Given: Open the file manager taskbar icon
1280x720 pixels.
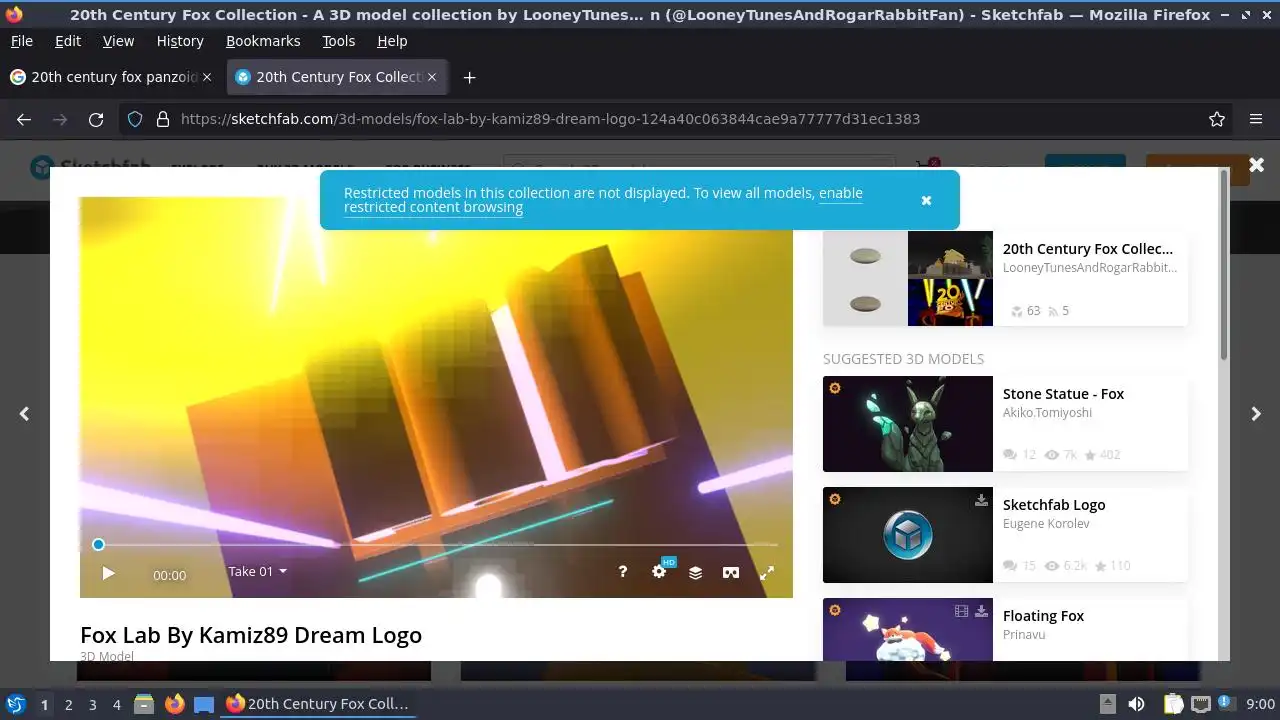Looking at the screenshot, I should 144,704.
